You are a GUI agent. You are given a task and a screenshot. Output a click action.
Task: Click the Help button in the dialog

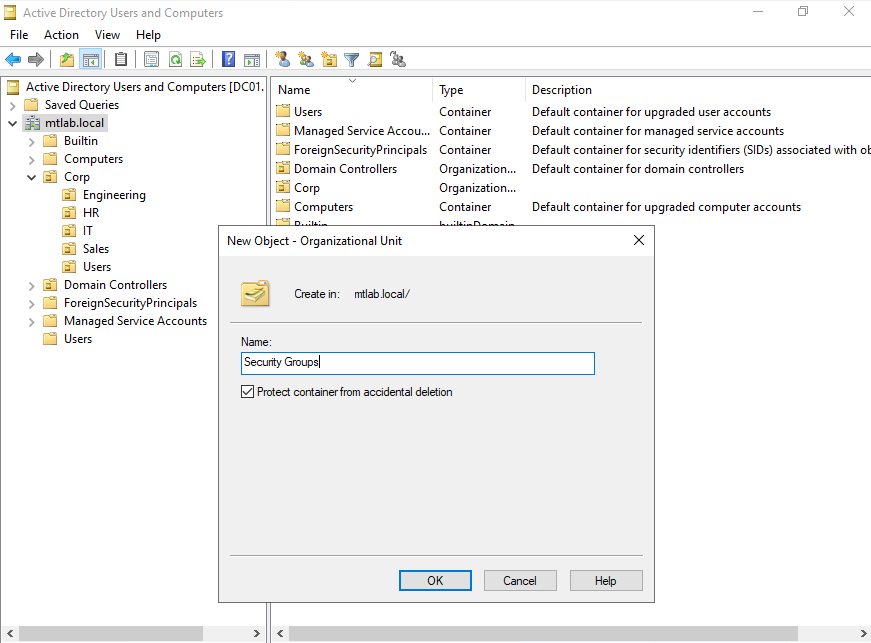(x=606, y=580)
